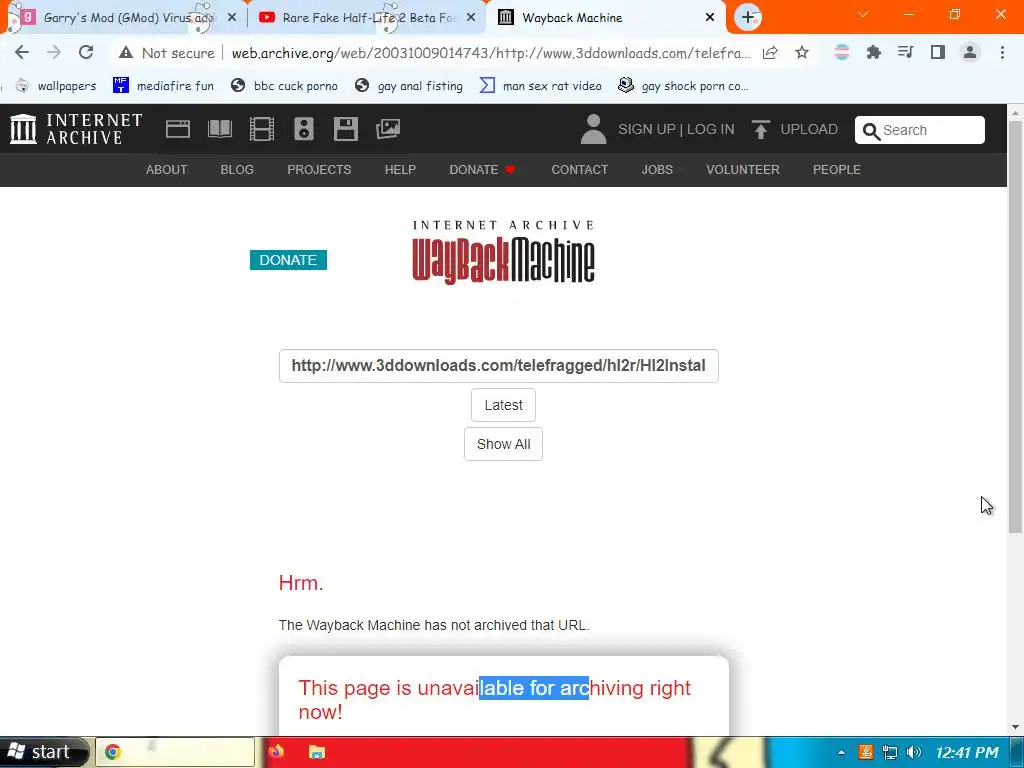
Task: Open the PROJECTS menu item
Action: [319, 170]
